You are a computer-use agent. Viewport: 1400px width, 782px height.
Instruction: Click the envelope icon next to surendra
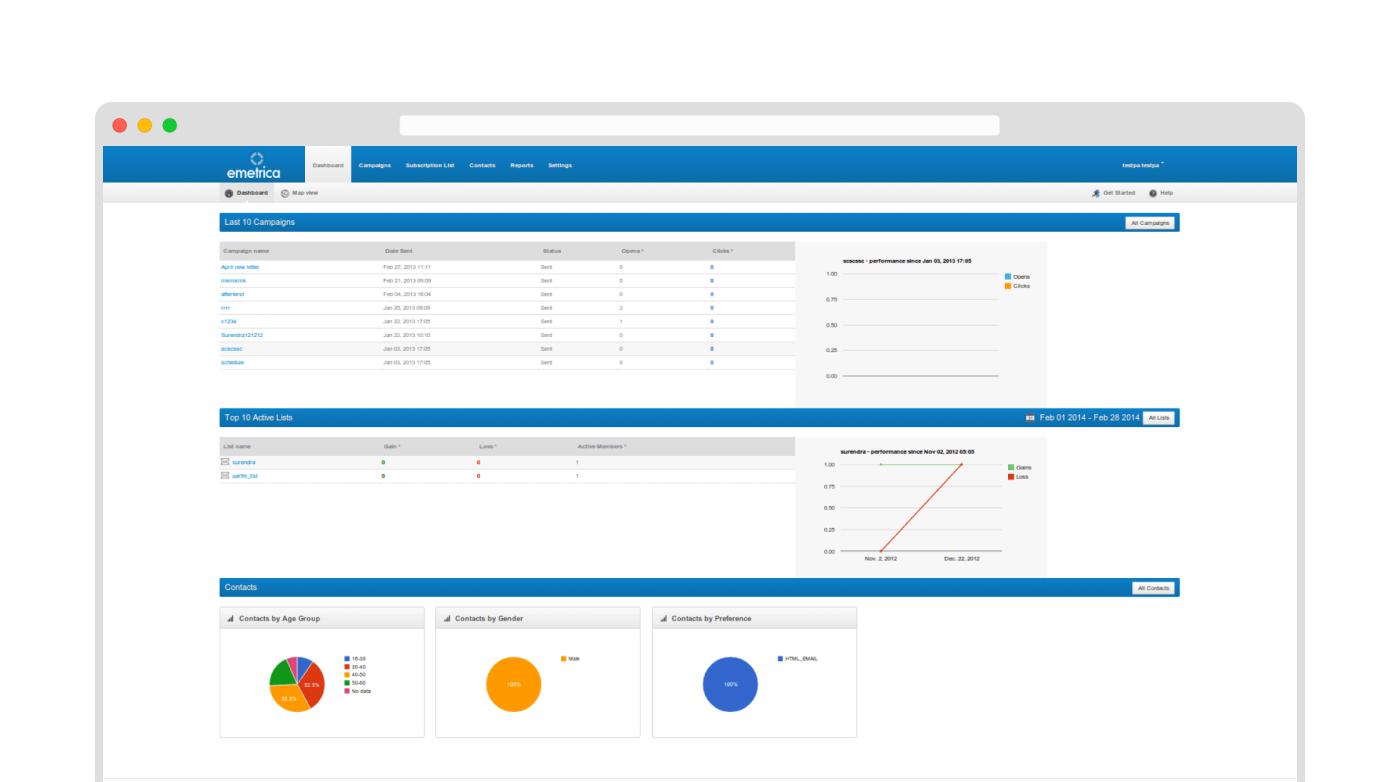click(x=225, y=462)
